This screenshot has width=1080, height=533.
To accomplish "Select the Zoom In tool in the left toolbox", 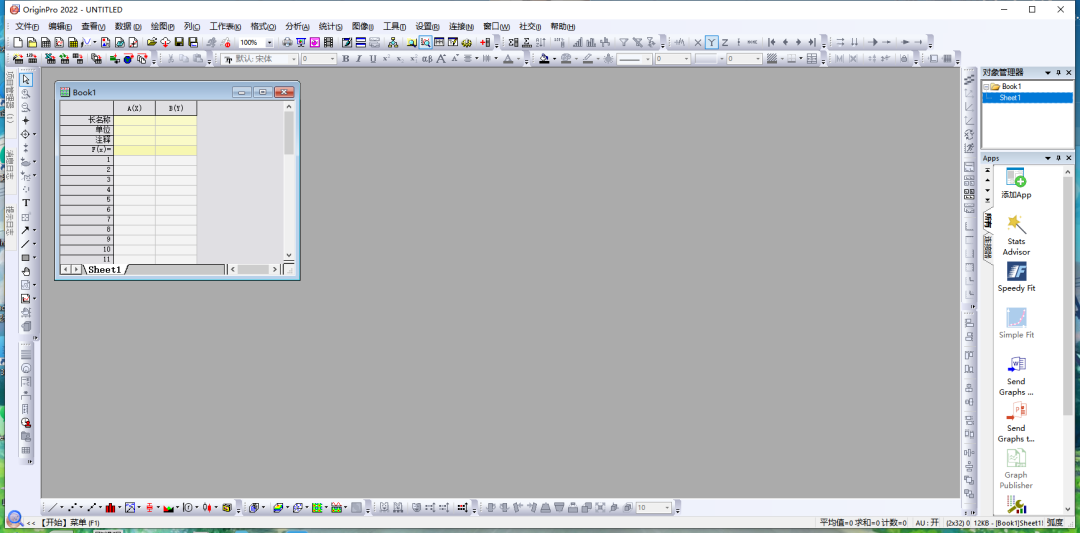I will (26, 94).
